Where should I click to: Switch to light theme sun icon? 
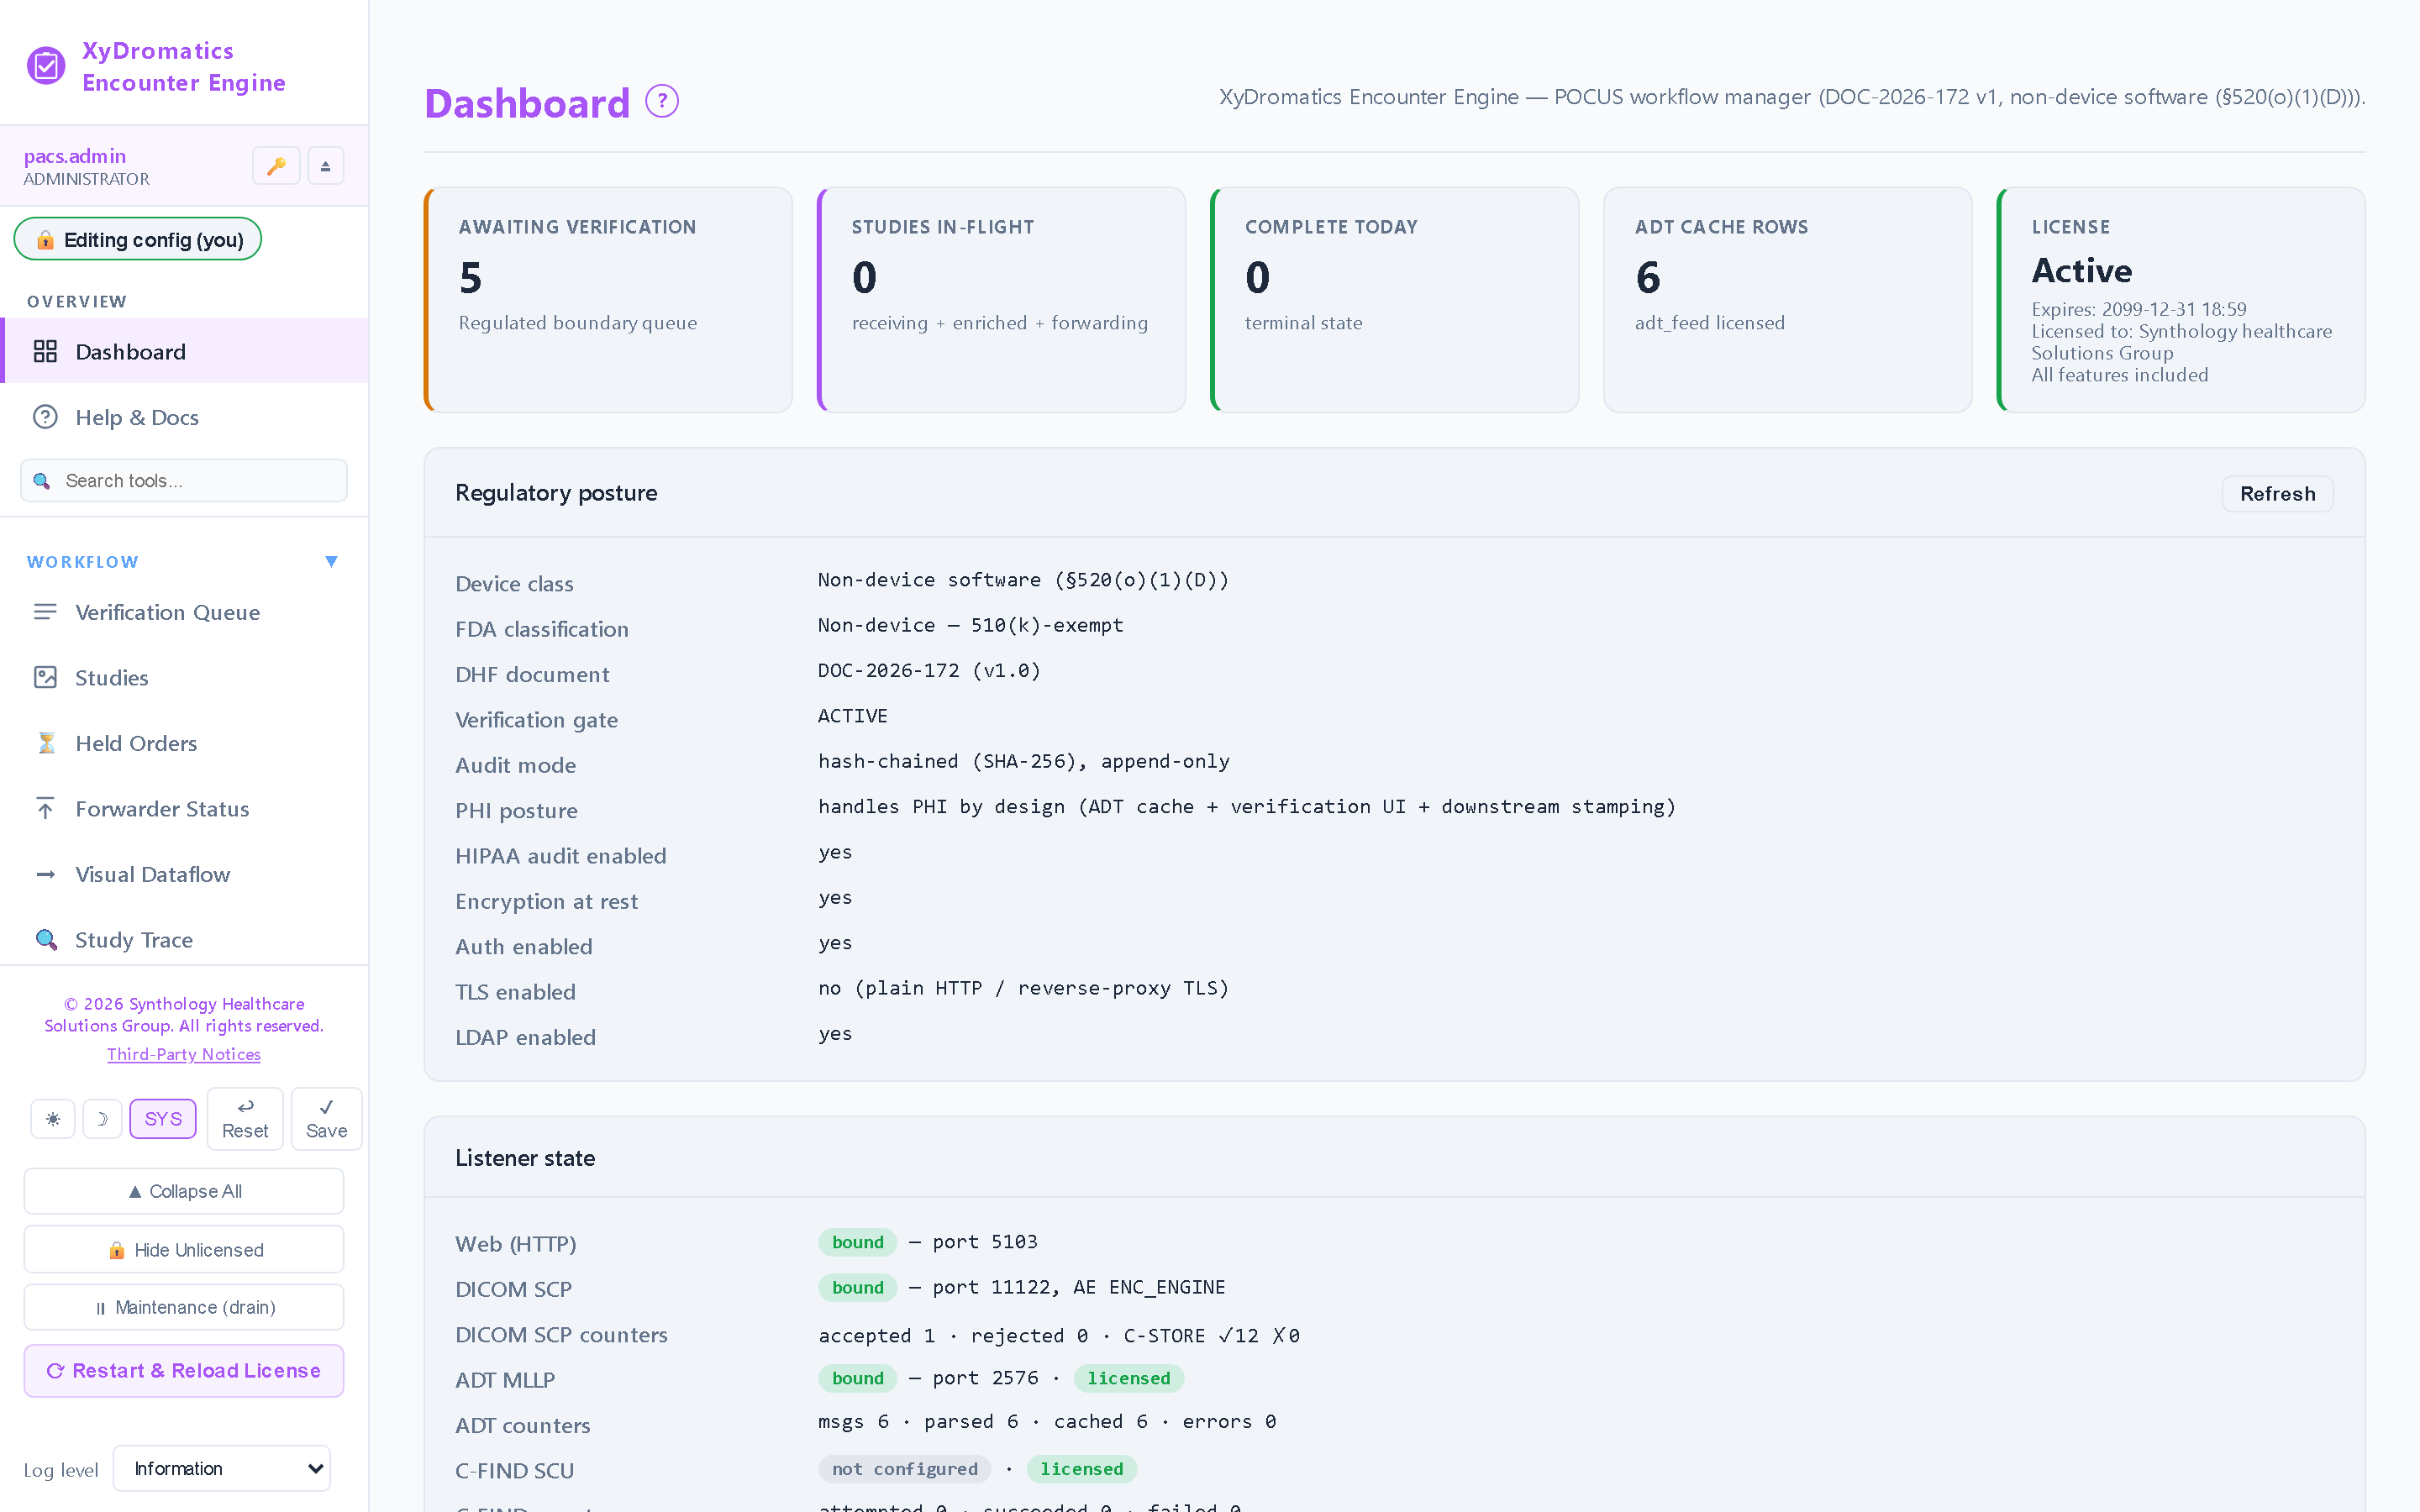pos(53,1118)
